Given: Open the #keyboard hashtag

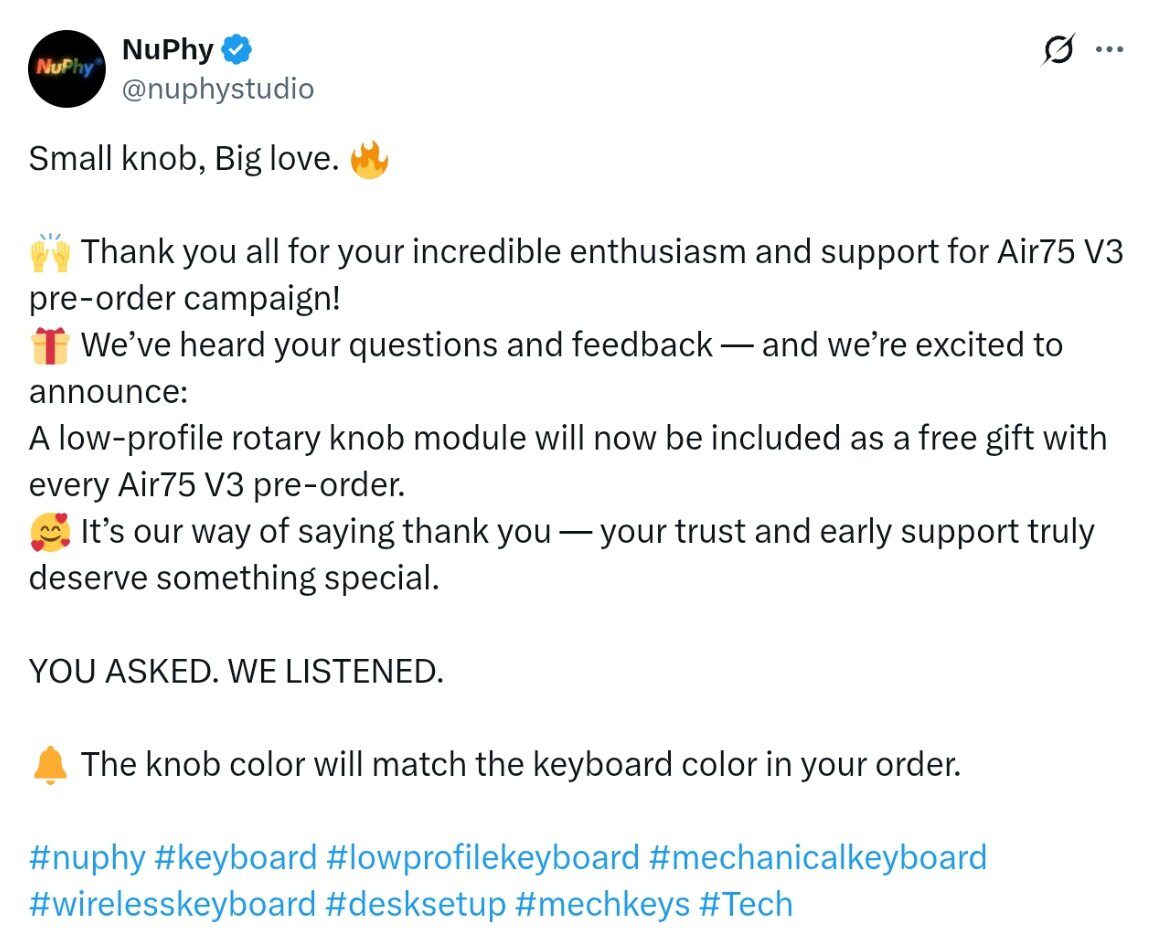Looking at the screenshot, I should pos(235,857).
